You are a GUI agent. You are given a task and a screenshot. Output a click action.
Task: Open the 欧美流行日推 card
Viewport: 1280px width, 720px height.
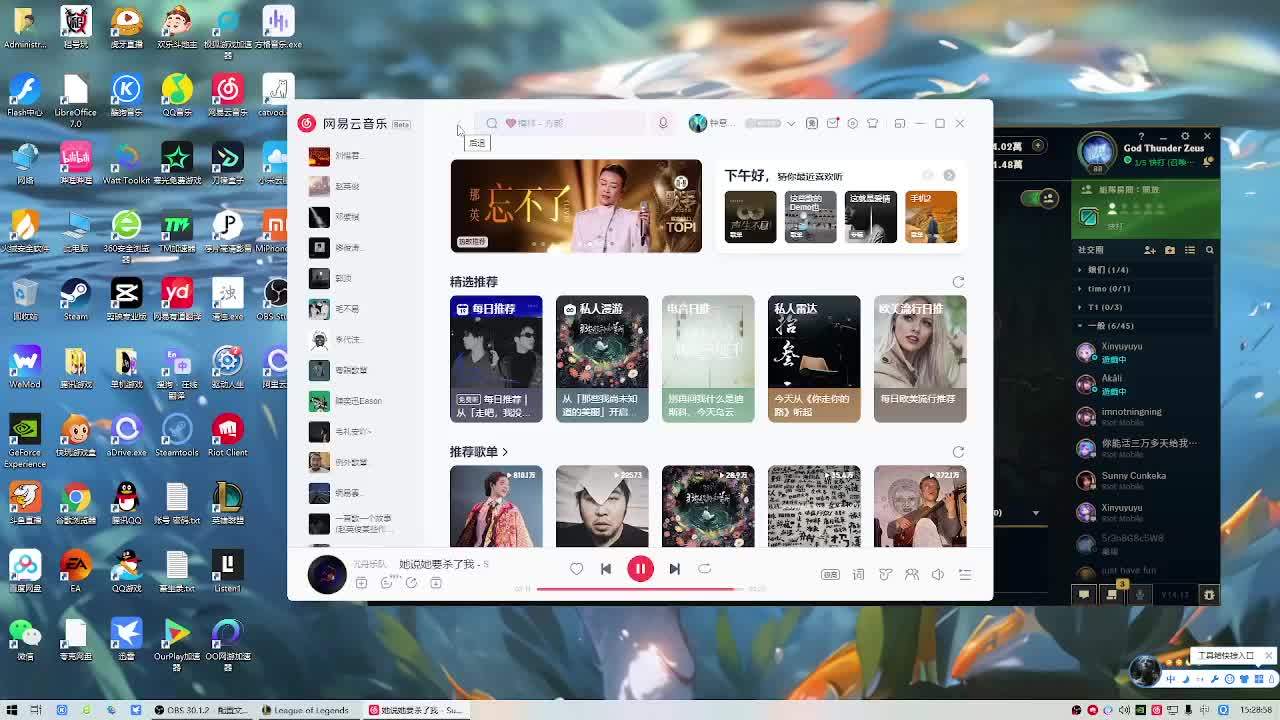pyautogui.click(x=920, y=359)
